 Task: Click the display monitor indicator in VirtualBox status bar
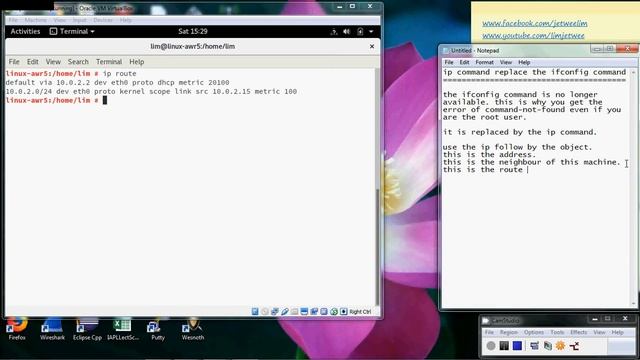point(304,311)
